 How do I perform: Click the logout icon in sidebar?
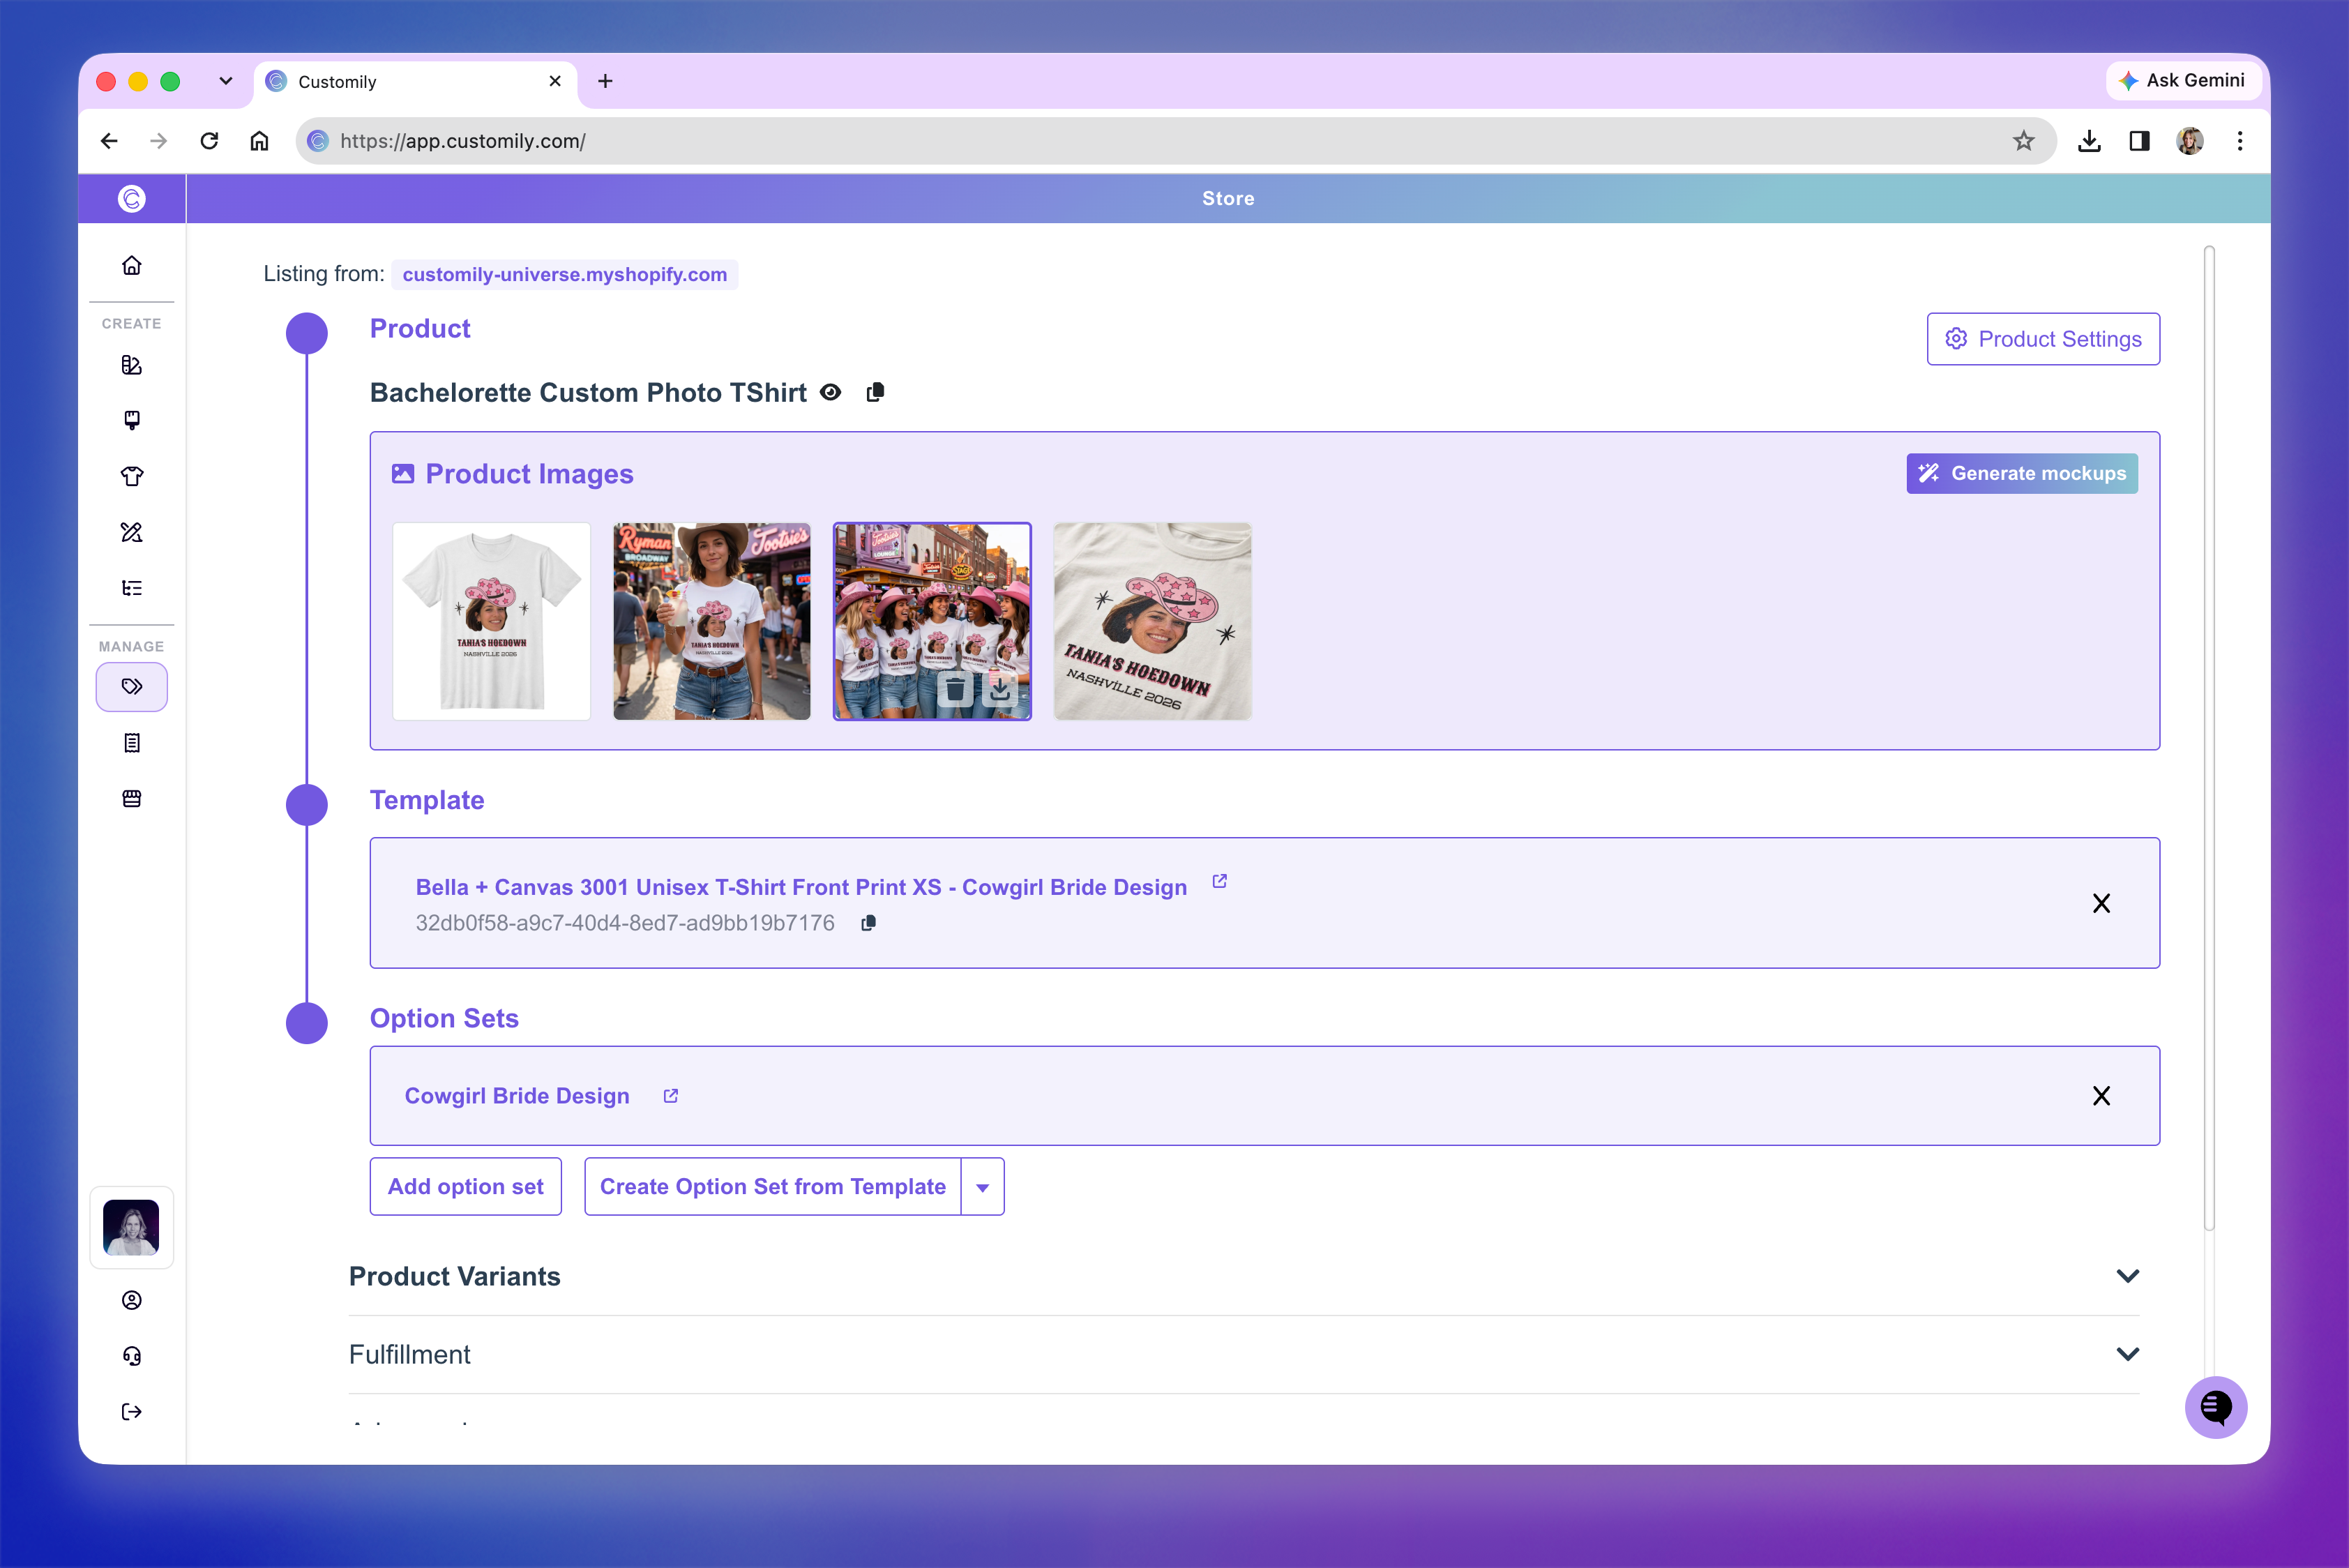click(x=131, y=1412)
